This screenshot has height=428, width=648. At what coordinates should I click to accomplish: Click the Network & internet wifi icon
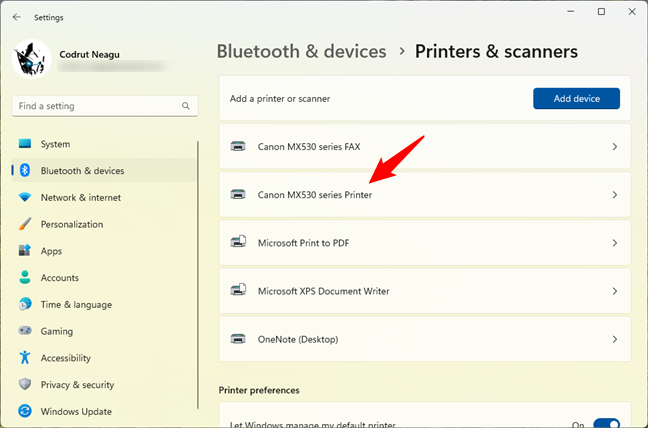[25, 197]
